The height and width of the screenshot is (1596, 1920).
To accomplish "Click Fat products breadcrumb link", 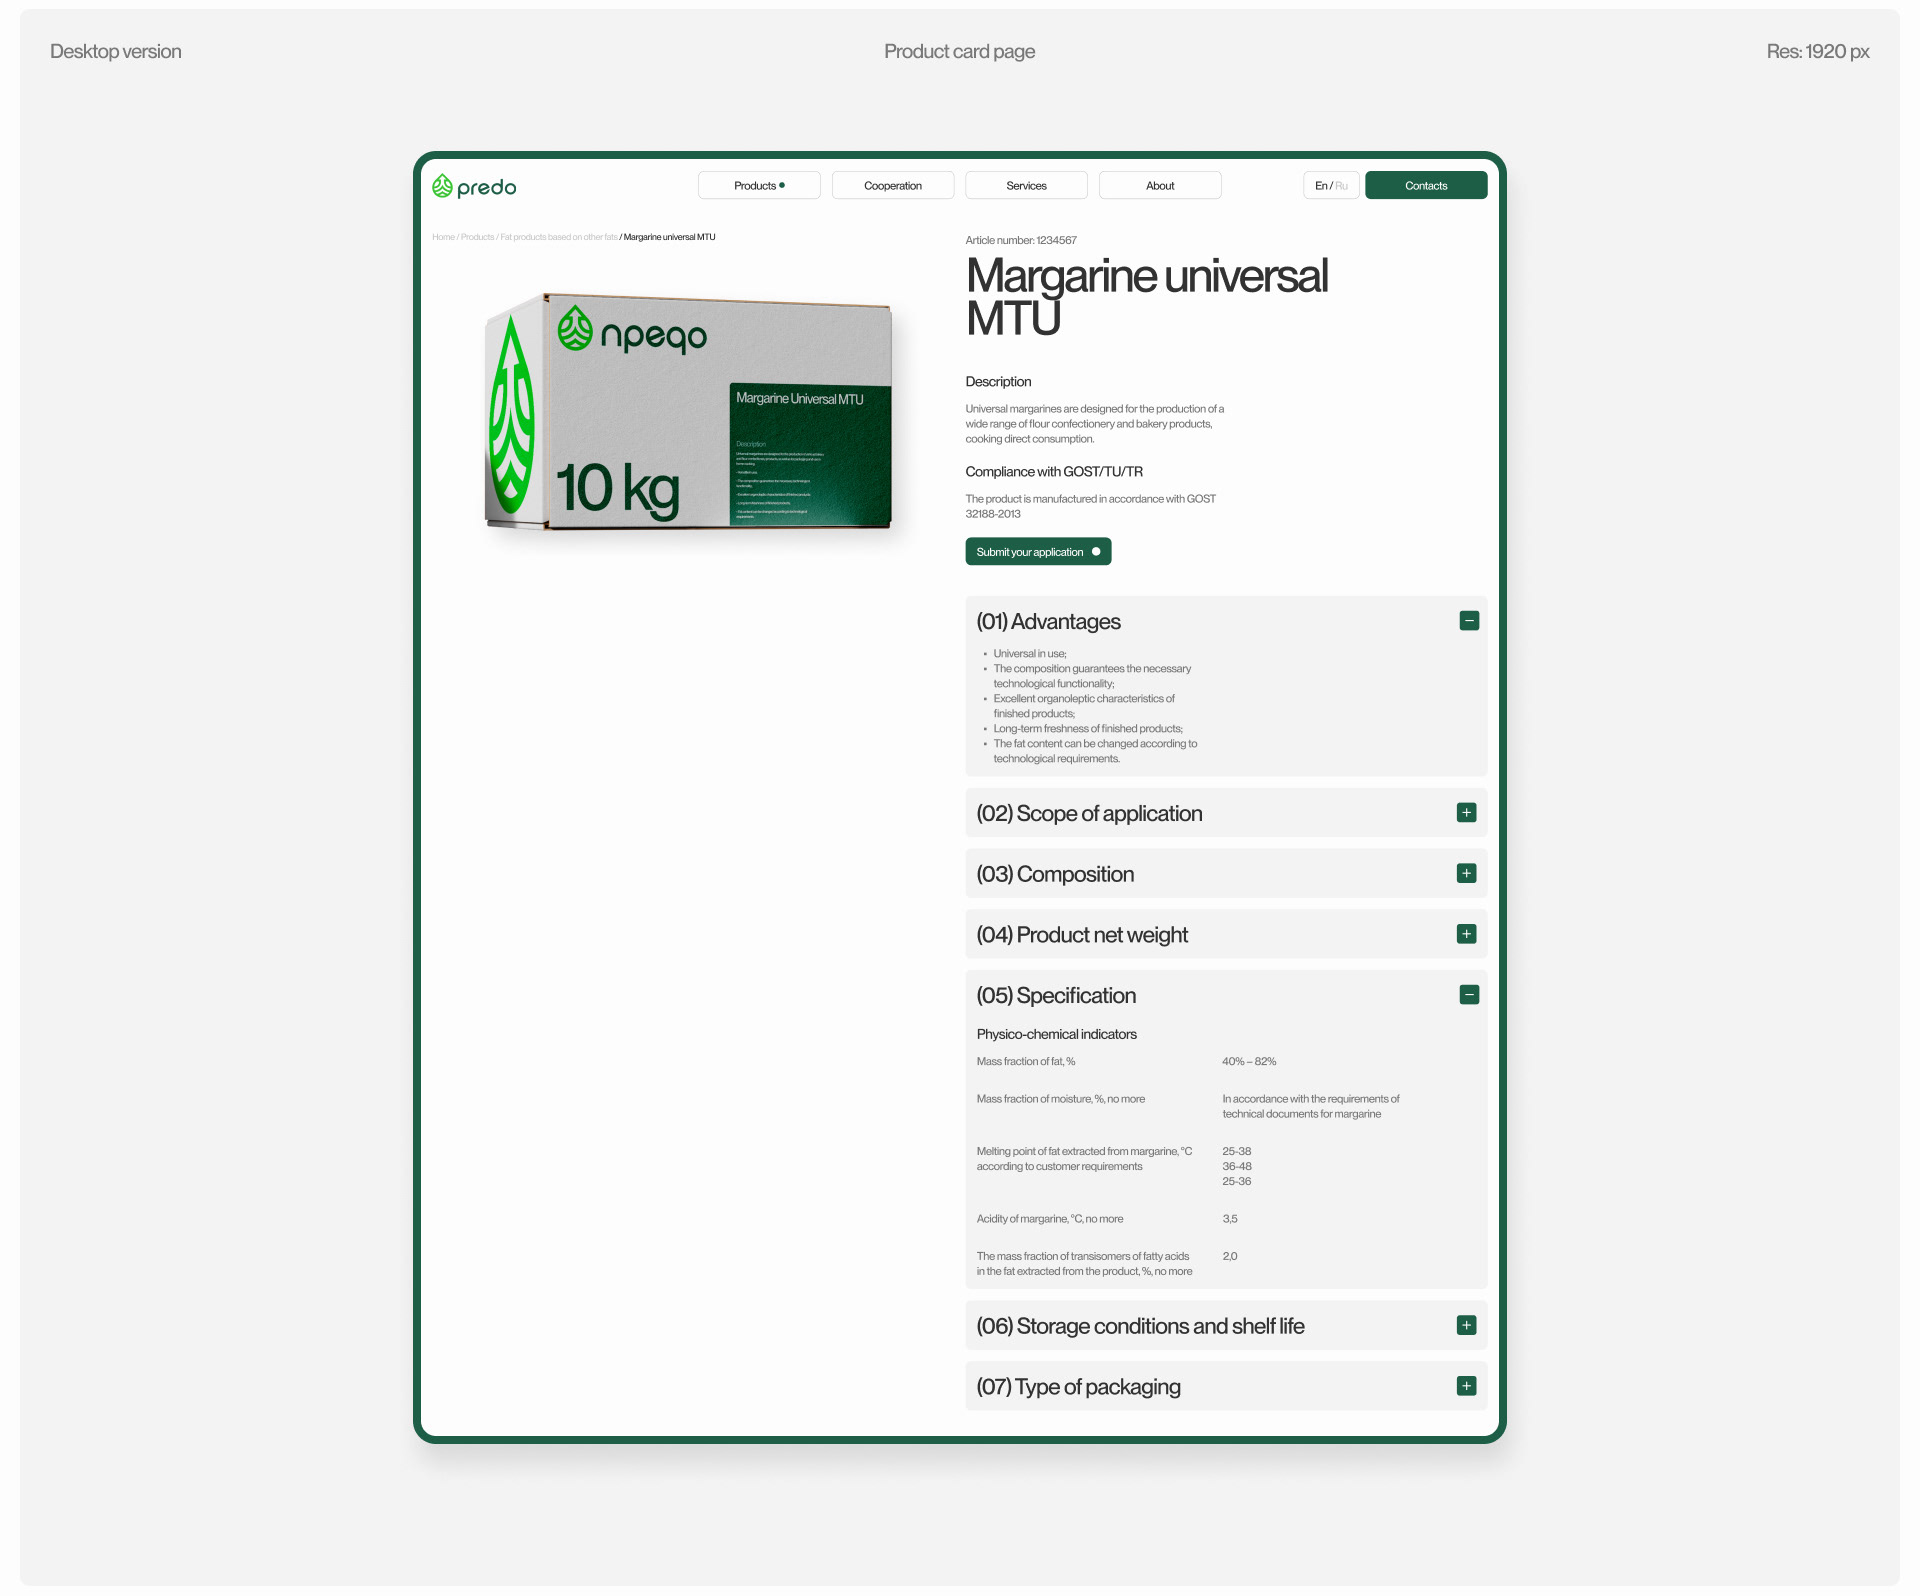I will pyautogui.click(x=559, y=238).
